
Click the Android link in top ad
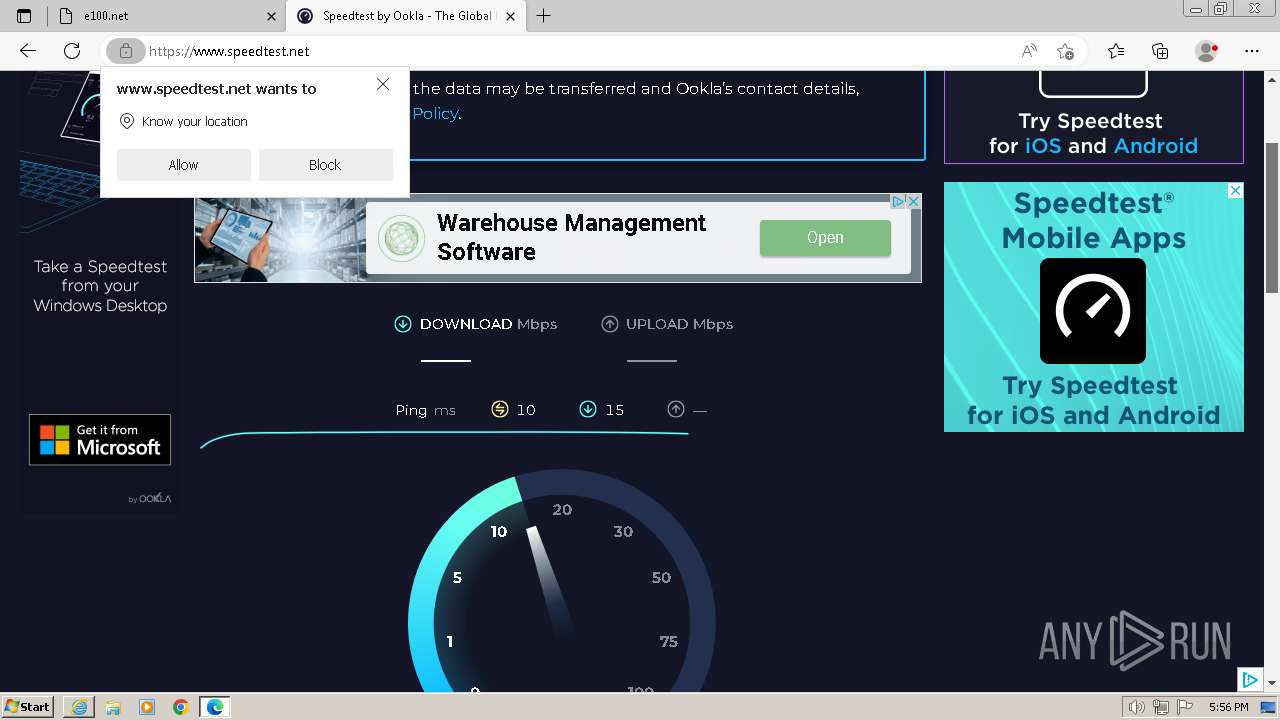point(1155,146)
